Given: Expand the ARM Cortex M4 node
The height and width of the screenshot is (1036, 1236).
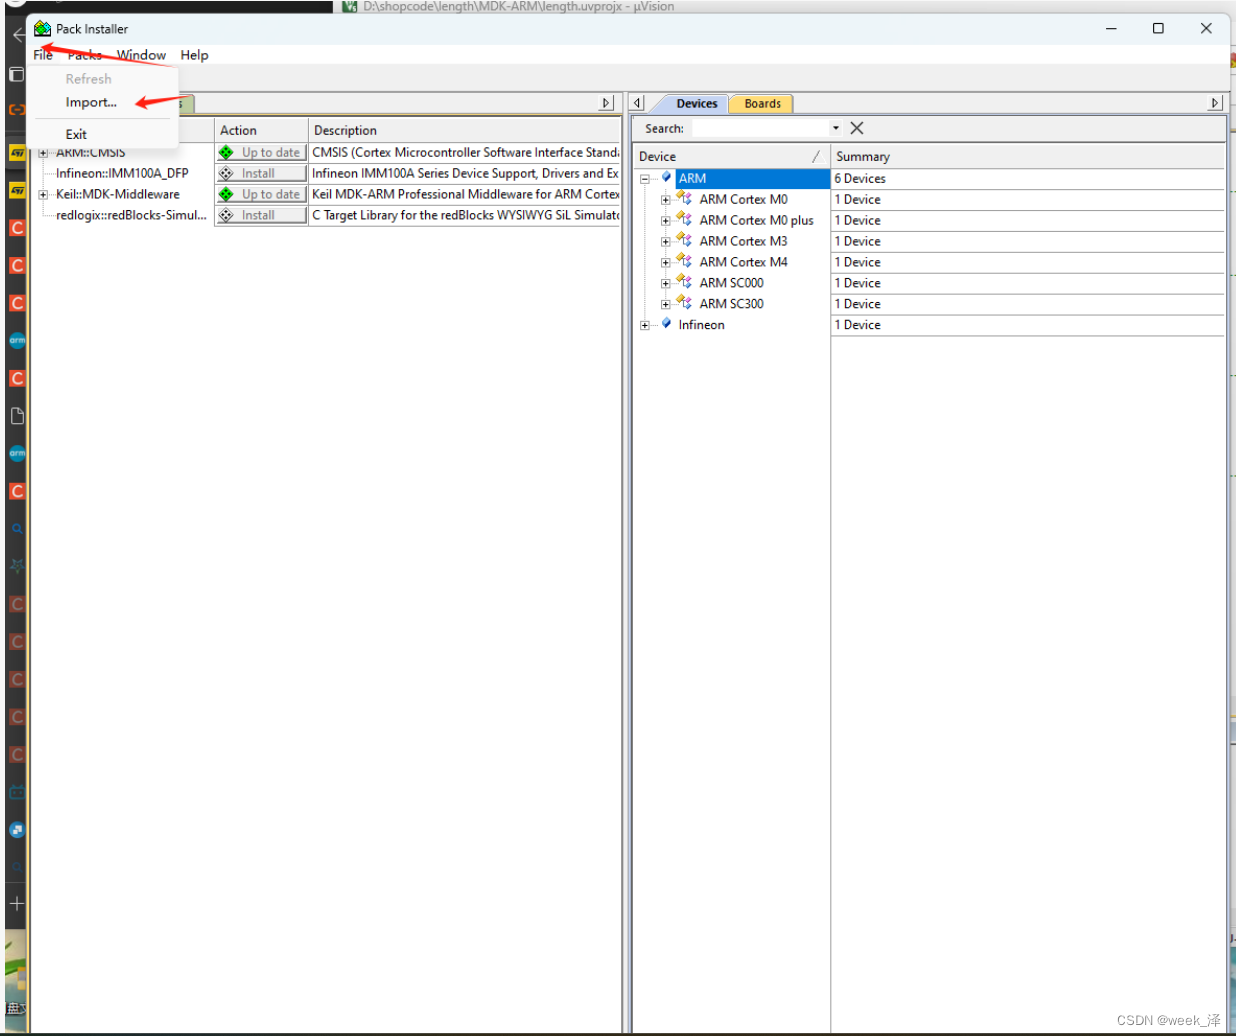Looking at the screenshot, I should click(x=666, y=263).
